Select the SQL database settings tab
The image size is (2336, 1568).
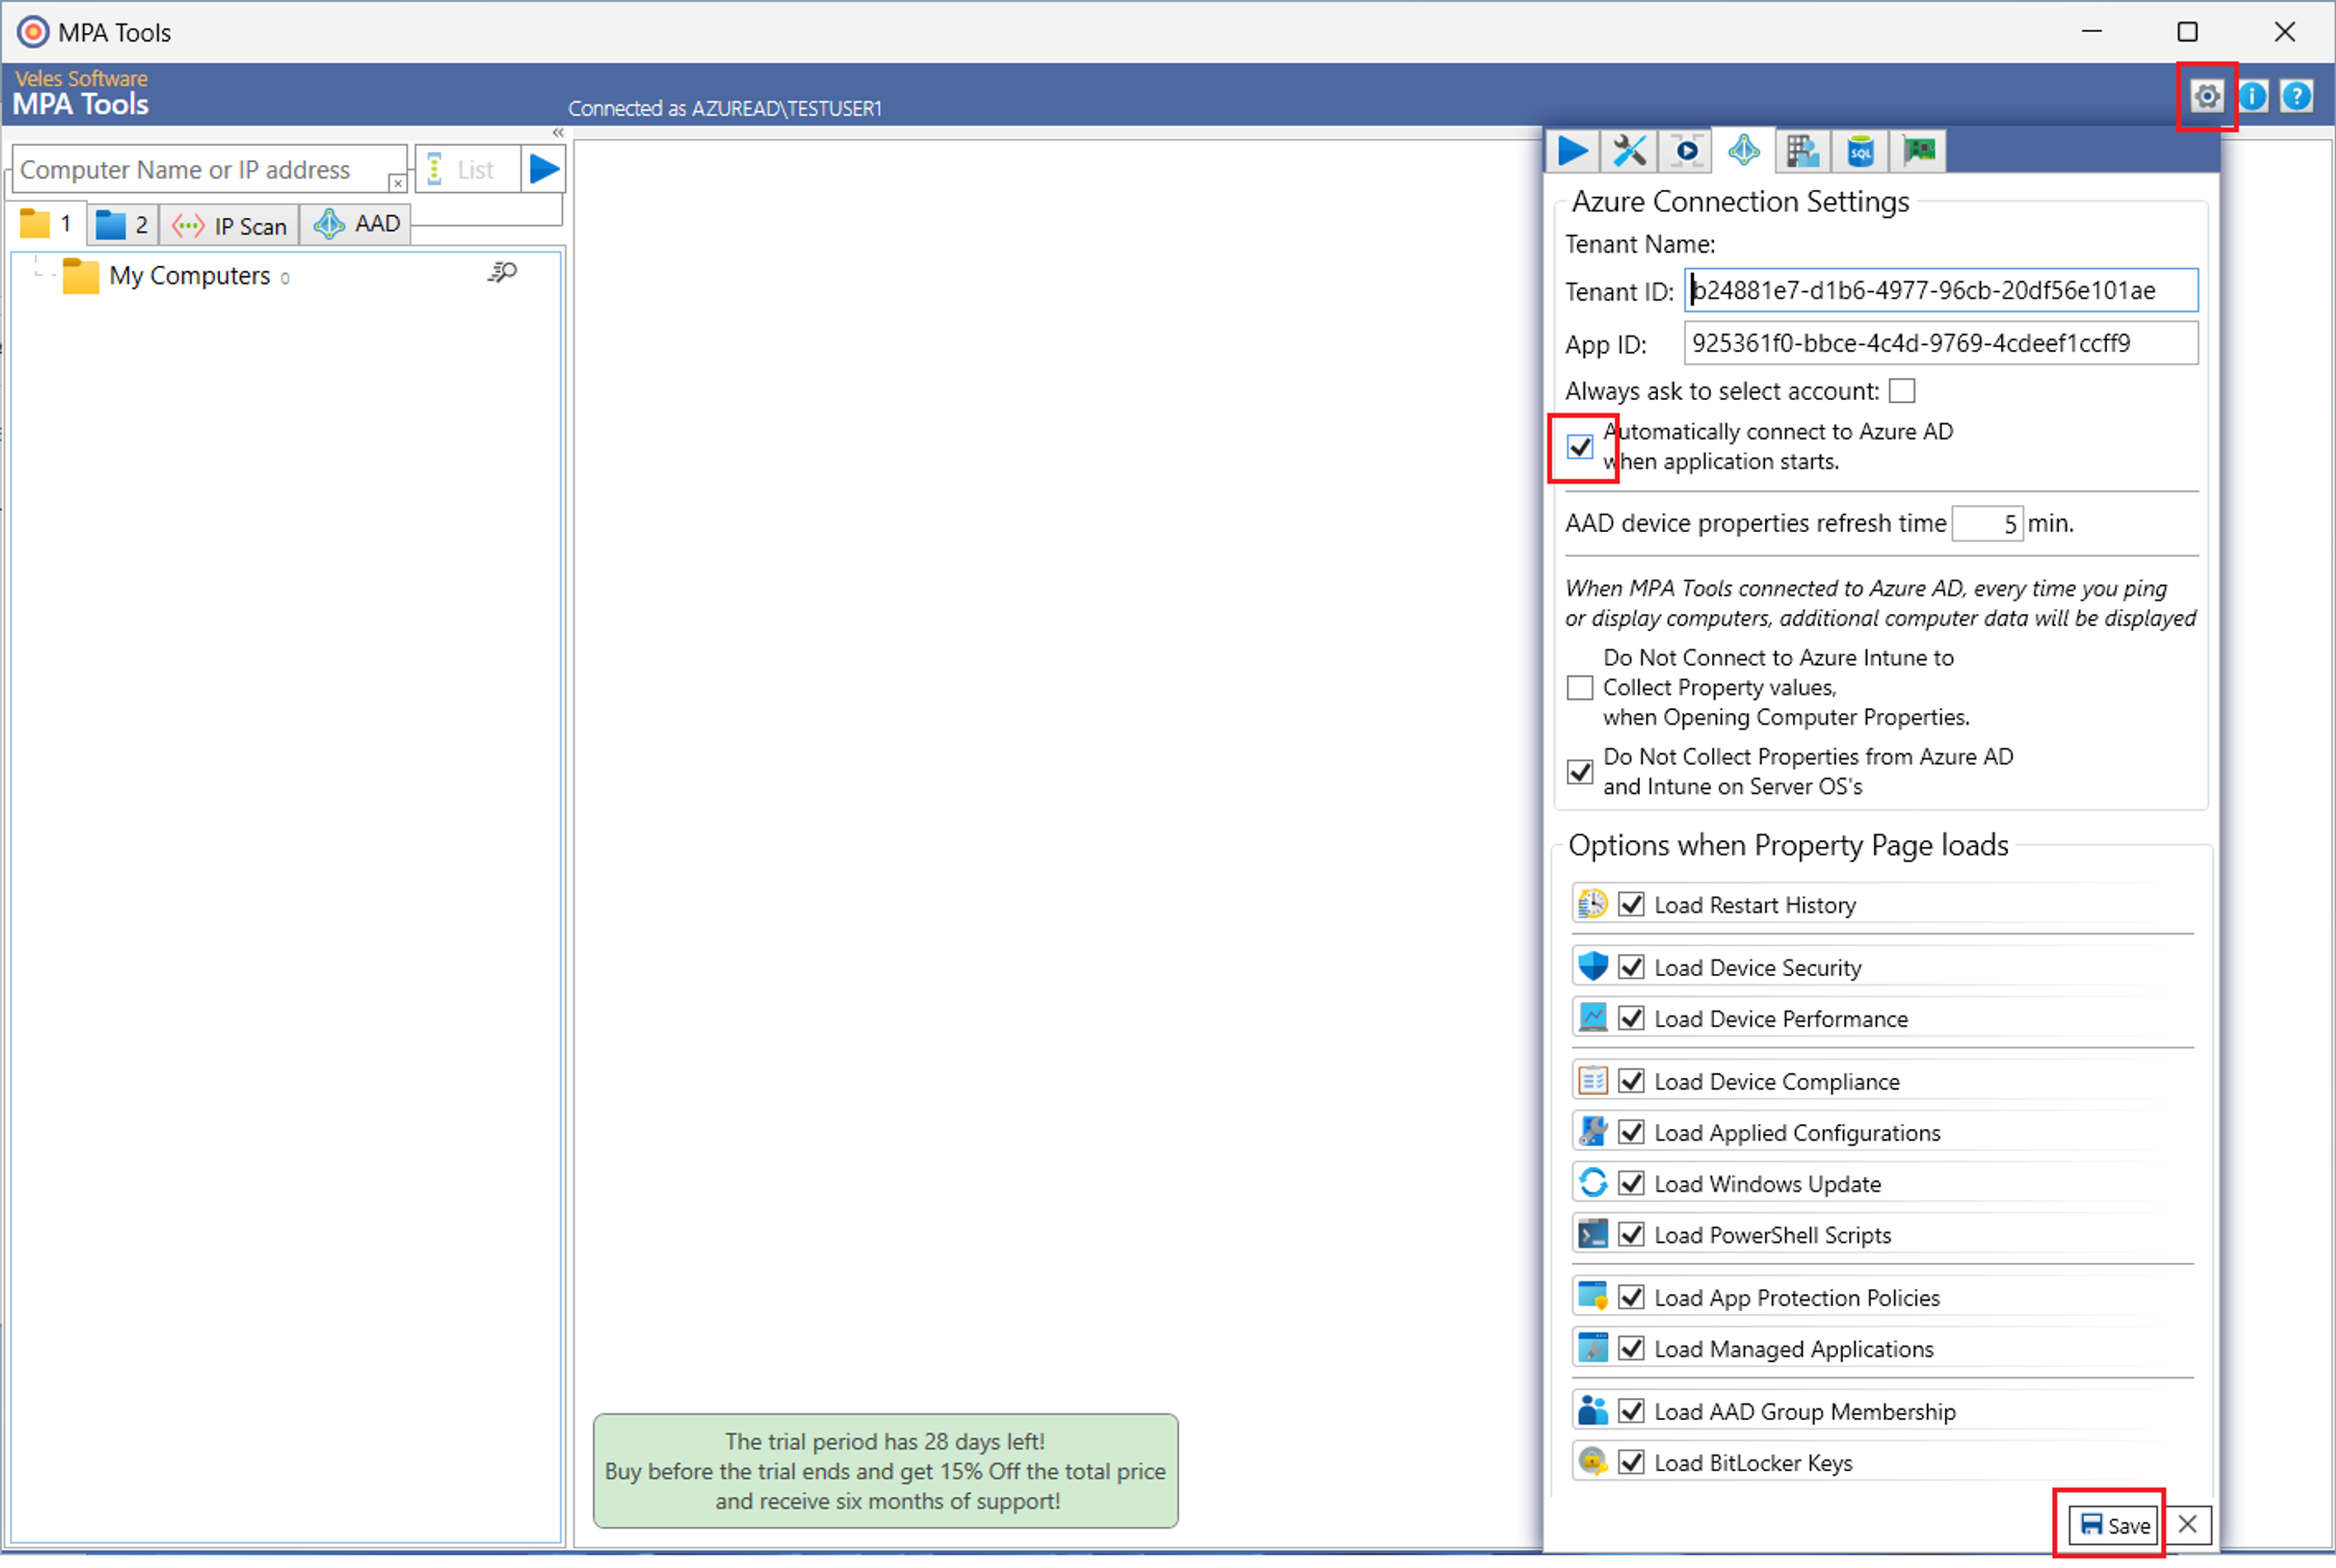click(1860, 151)
